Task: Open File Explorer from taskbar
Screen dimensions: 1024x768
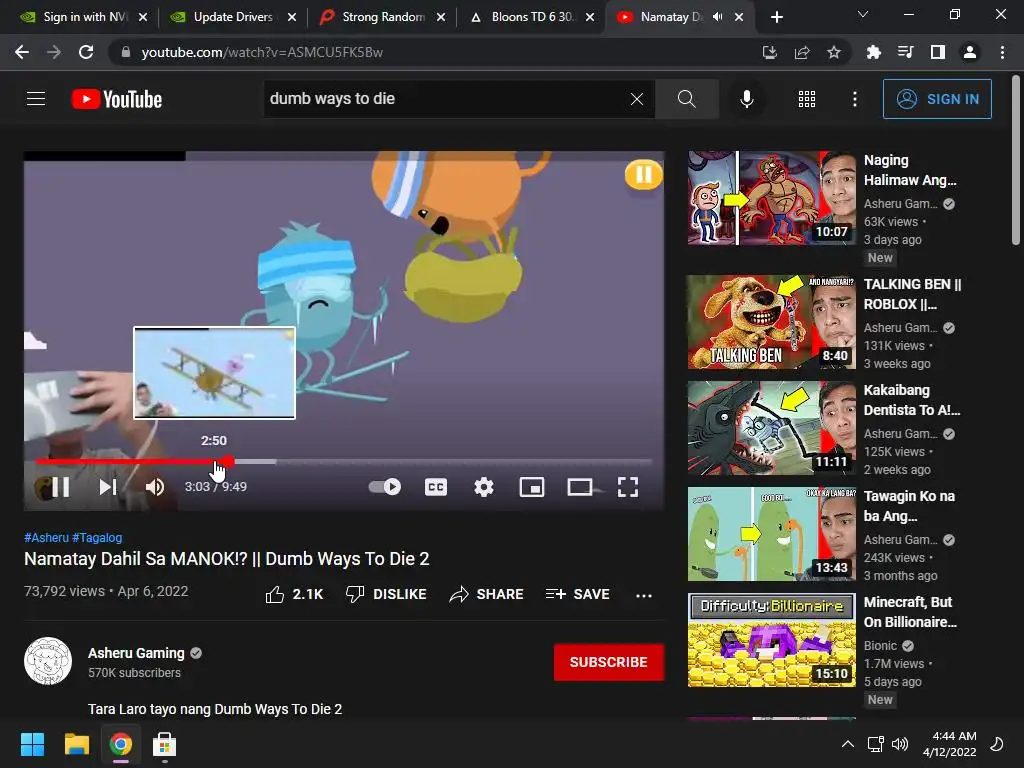Action: point(76,744)
